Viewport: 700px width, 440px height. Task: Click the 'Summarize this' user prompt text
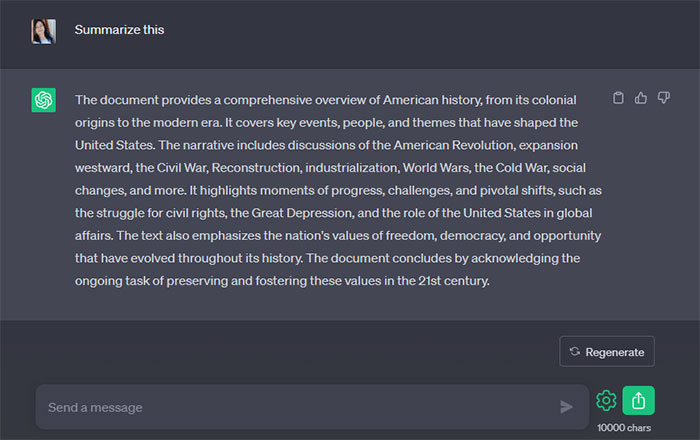119,30
